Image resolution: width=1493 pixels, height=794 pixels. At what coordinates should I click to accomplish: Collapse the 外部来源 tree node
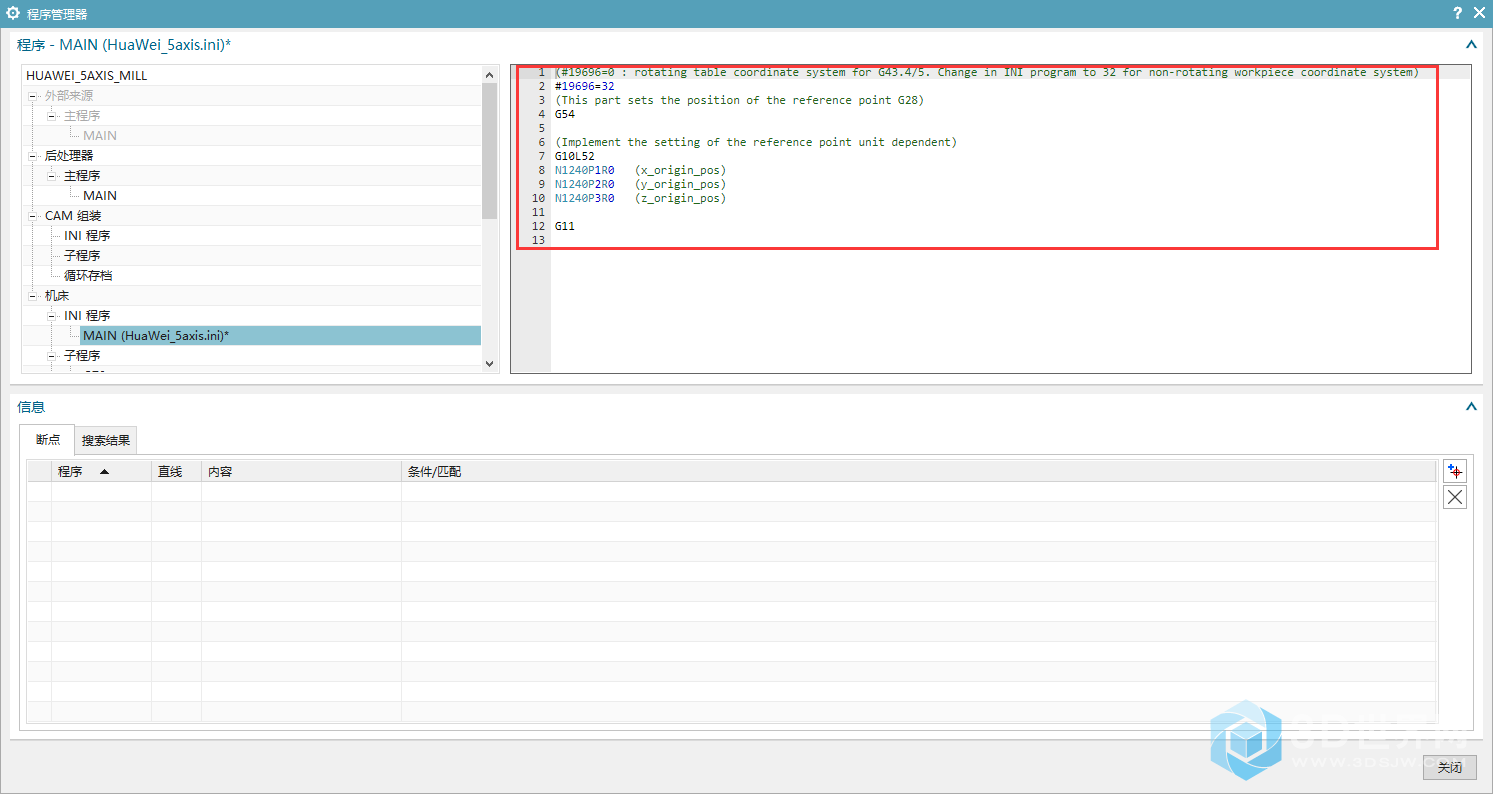pyautogui.click(x=33, y=96)
